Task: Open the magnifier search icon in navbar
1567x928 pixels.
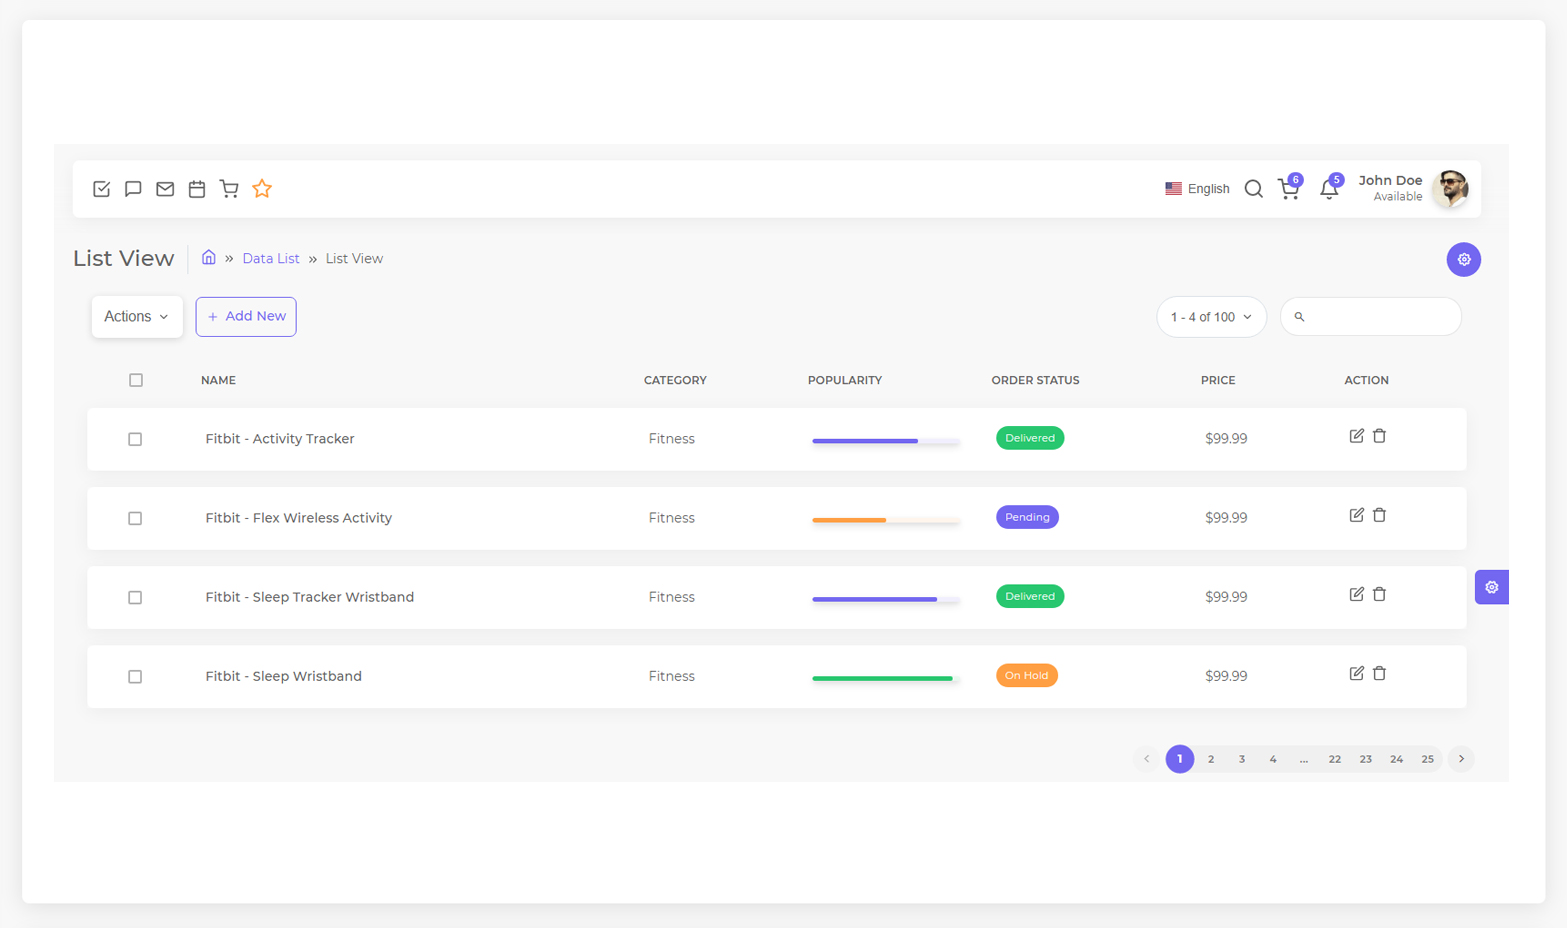Action: pyautogui.click(x=1253, y=189)
